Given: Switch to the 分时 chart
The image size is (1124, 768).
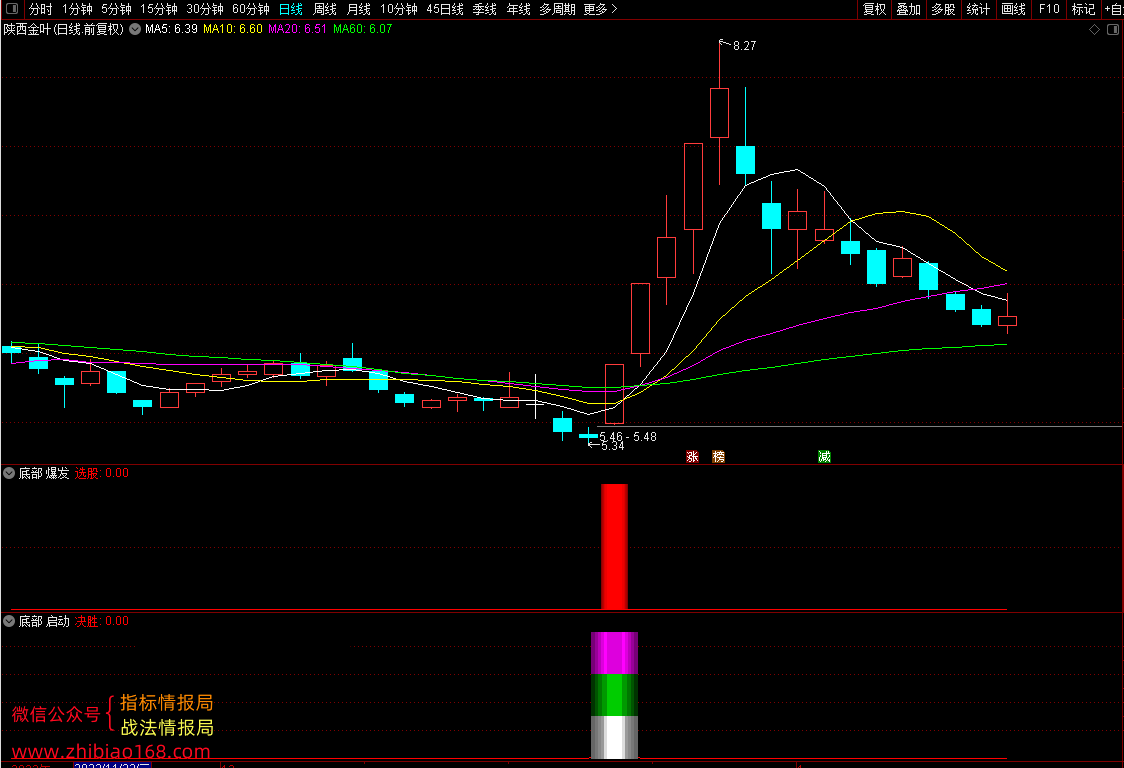Looking at the screenshot, I should pyautogui.click(x=40, y=9).
